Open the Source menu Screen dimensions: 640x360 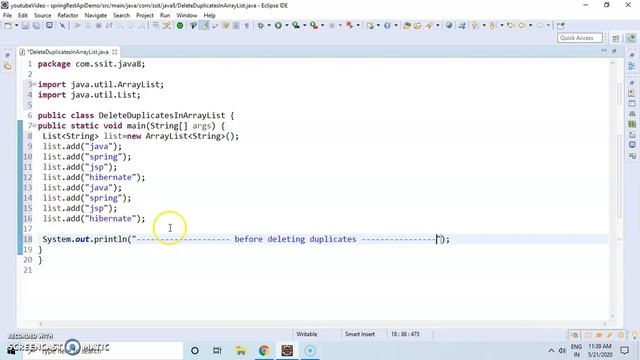pos(42,15)
